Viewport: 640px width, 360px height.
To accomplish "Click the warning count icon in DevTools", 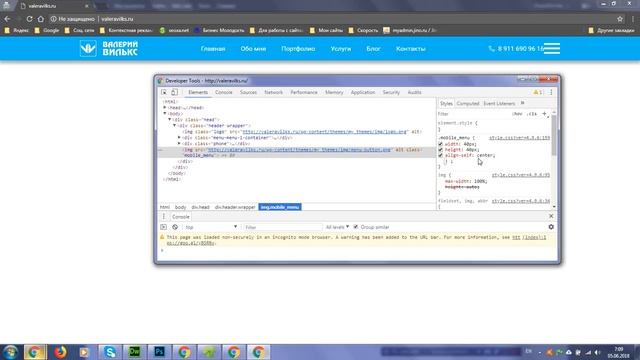I will click(x=538, y=92).
